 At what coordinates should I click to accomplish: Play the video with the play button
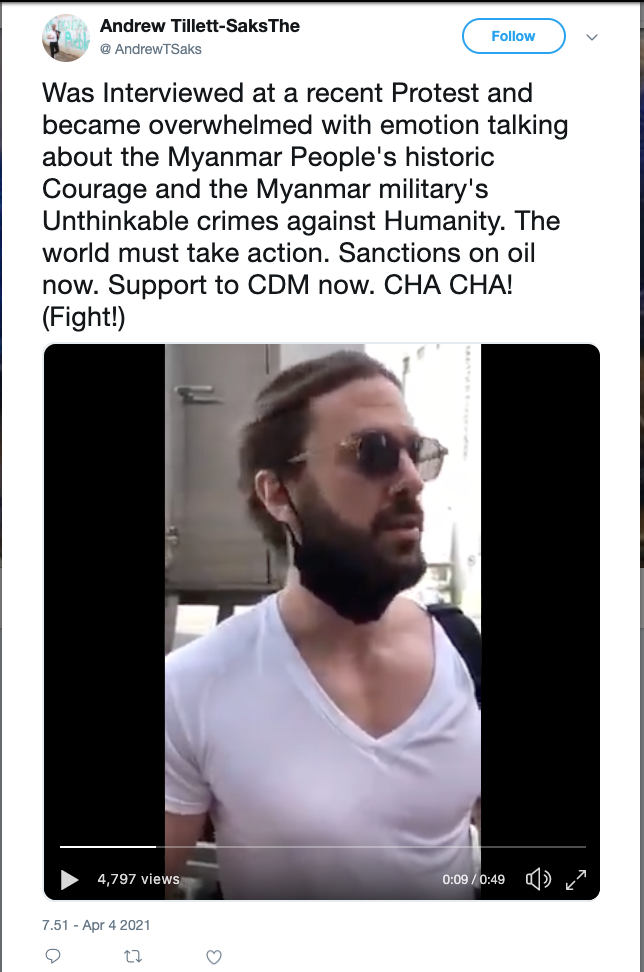[70, 880]
